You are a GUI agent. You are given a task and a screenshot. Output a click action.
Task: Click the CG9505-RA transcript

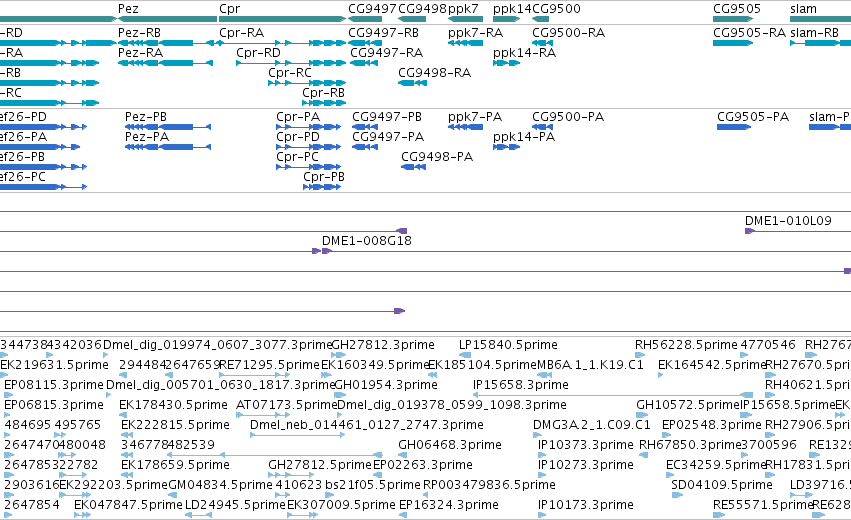[x=733, y=43]
